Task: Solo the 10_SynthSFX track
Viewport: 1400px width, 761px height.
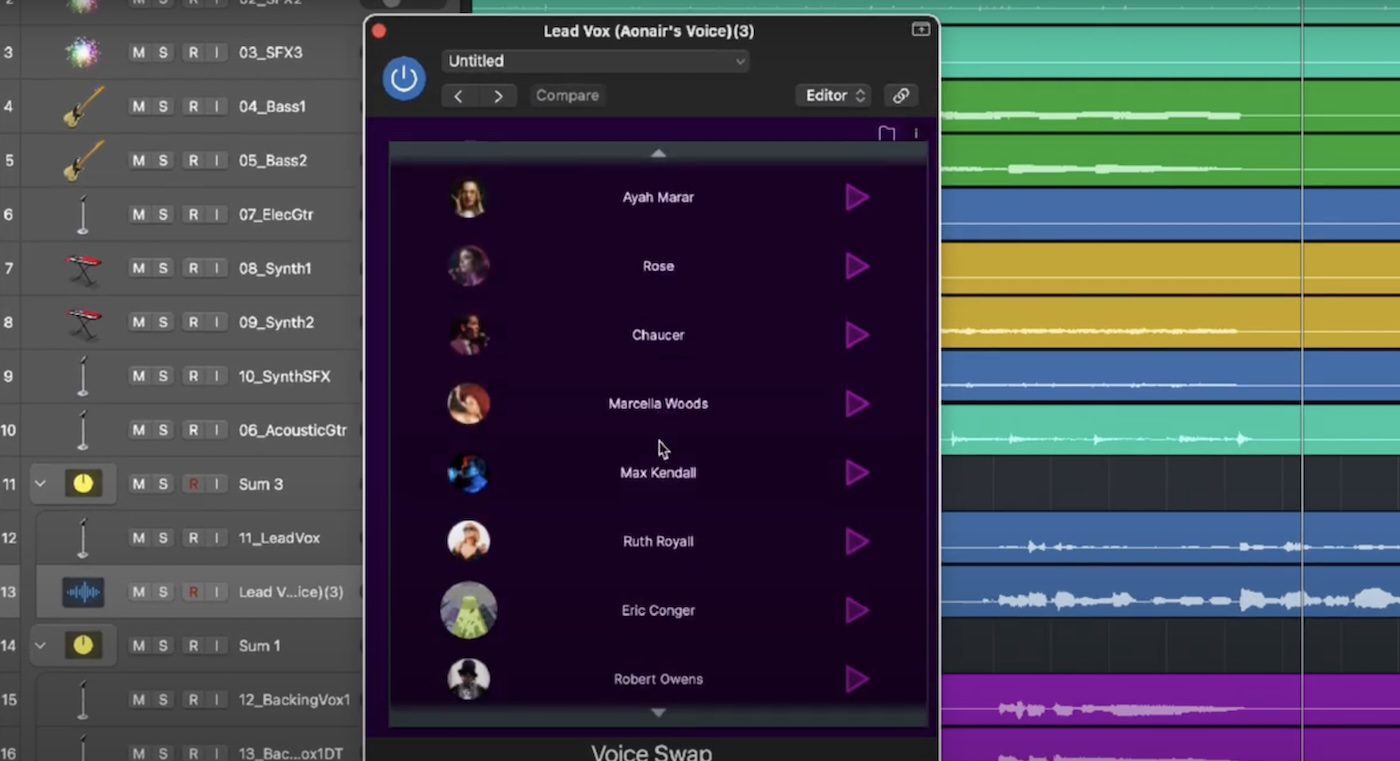Action: [x=163, y=377]
